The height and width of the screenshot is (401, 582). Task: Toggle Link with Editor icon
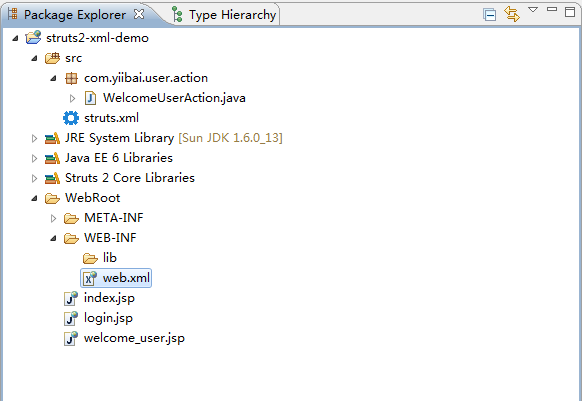pos(512,14)
